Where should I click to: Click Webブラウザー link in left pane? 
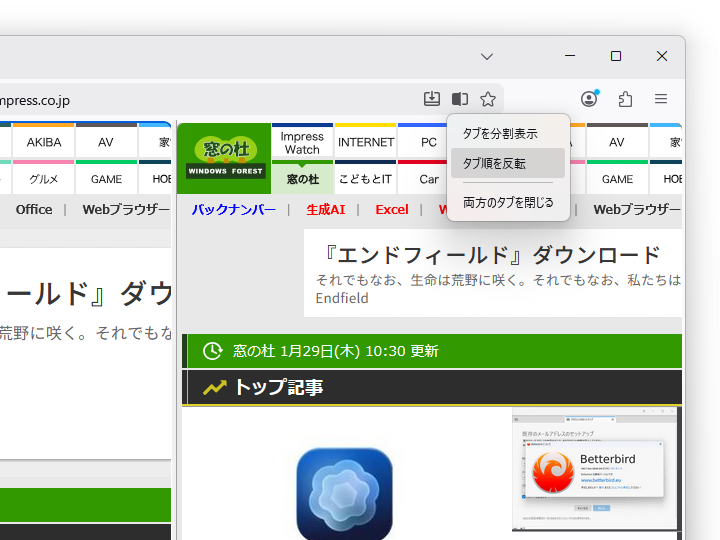126,210
